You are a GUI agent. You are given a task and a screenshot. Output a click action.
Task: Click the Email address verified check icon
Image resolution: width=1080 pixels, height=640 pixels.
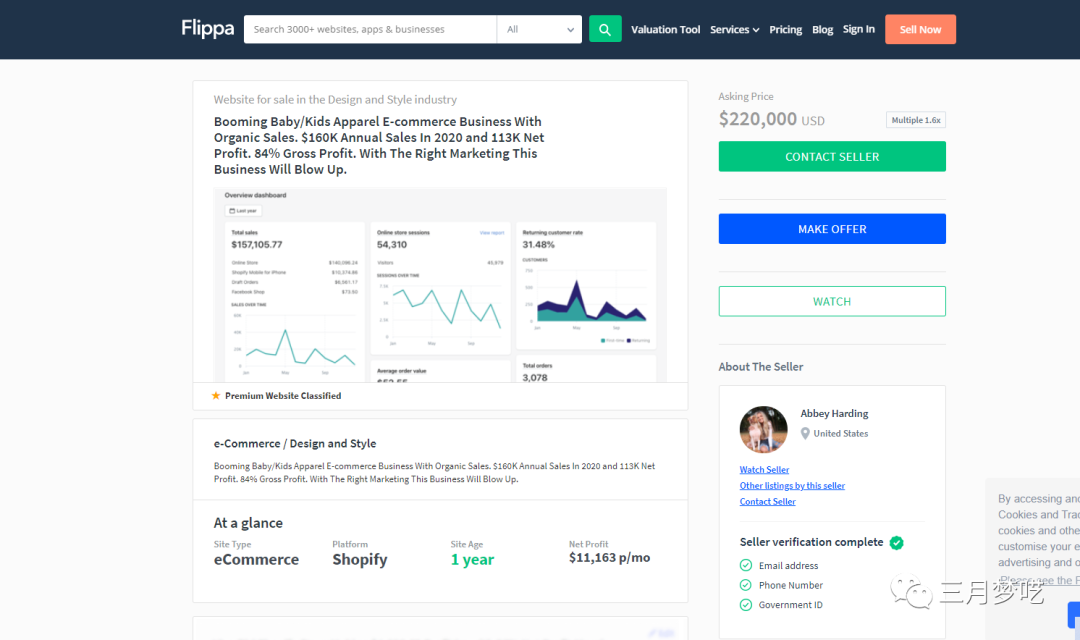(x=746, y=566)
